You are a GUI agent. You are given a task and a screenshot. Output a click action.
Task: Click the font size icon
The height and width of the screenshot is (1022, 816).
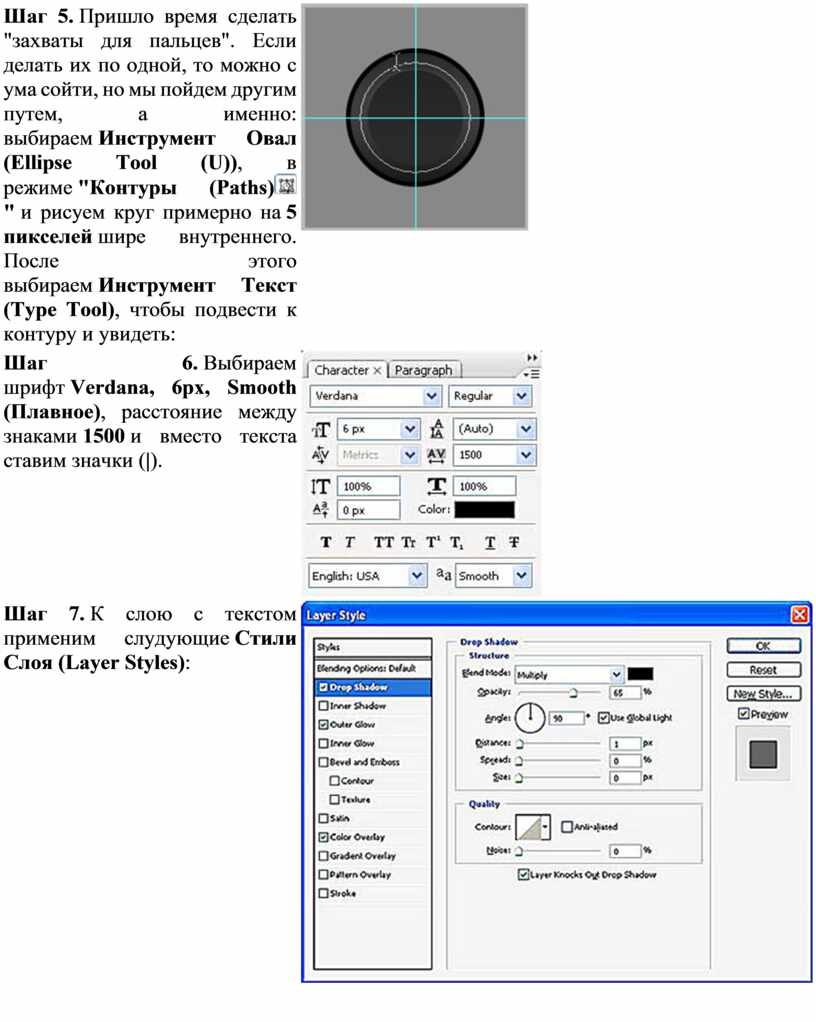(321, 430)
